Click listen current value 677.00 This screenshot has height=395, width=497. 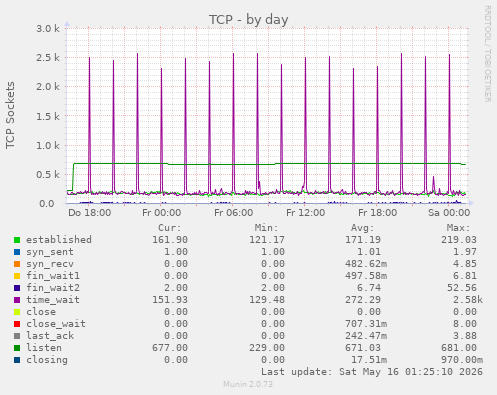[170, 348]
